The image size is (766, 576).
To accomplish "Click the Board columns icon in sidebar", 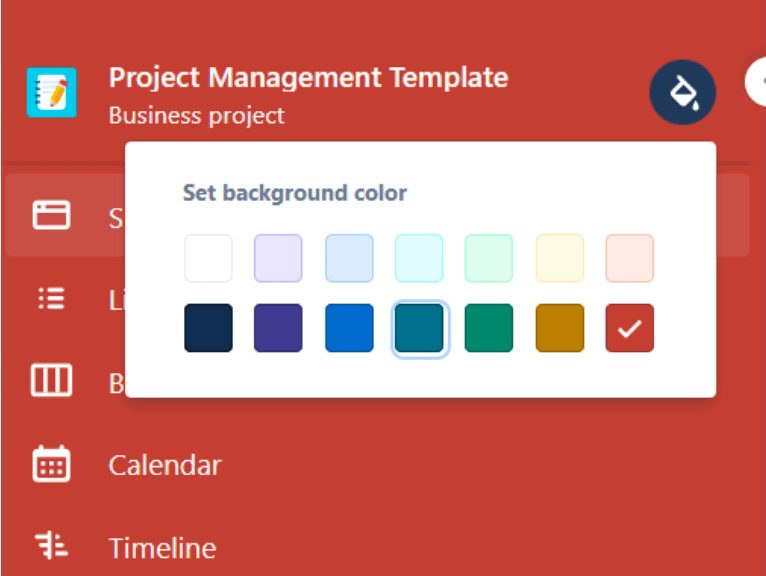I will (x=51, y=382).
